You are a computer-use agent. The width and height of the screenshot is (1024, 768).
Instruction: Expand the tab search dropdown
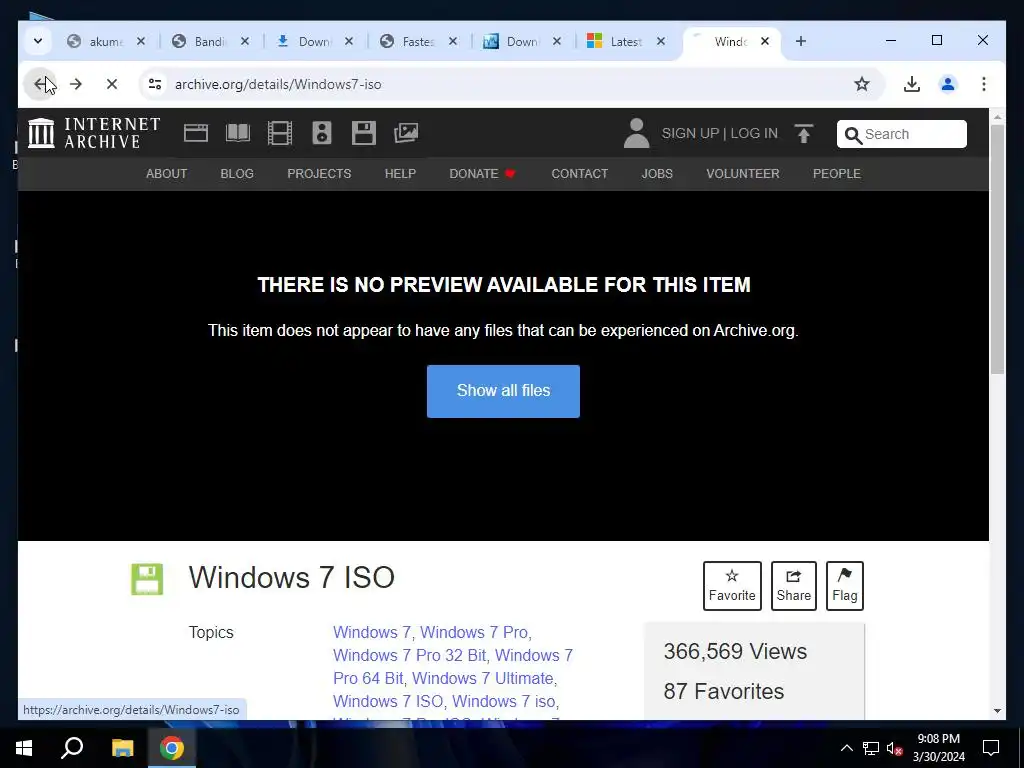point(38,41)
